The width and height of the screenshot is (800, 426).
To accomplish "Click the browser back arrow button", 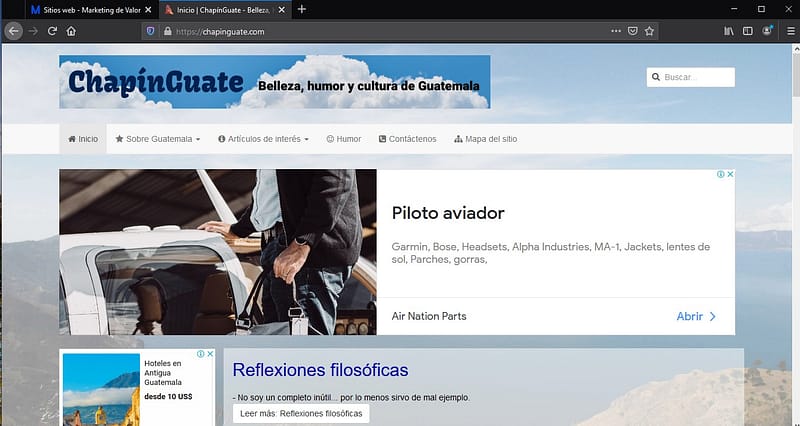I will tap(14, 31).
